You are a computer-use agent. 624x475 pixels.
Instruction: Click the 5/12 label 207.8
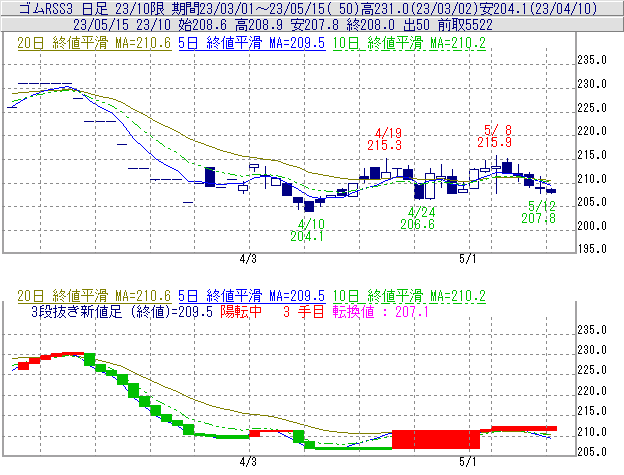(x=538, y=217)
